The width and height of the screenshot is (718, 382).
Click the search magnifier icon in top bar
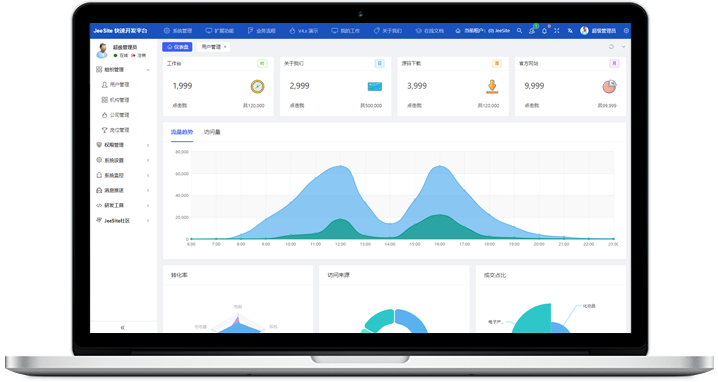pyautogui.click(x=519, y=31)
